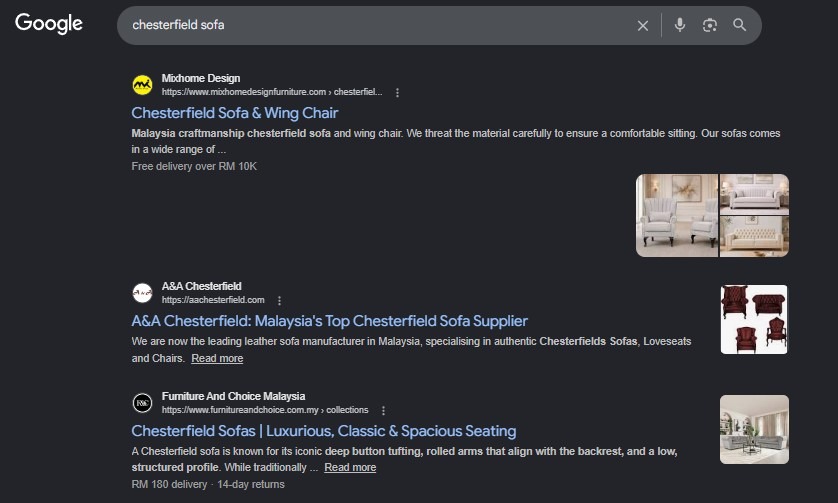The width and height of the screenshot is (838, 503).
Task: Open options for Mixhome Design result
Action: click(397, 92)
